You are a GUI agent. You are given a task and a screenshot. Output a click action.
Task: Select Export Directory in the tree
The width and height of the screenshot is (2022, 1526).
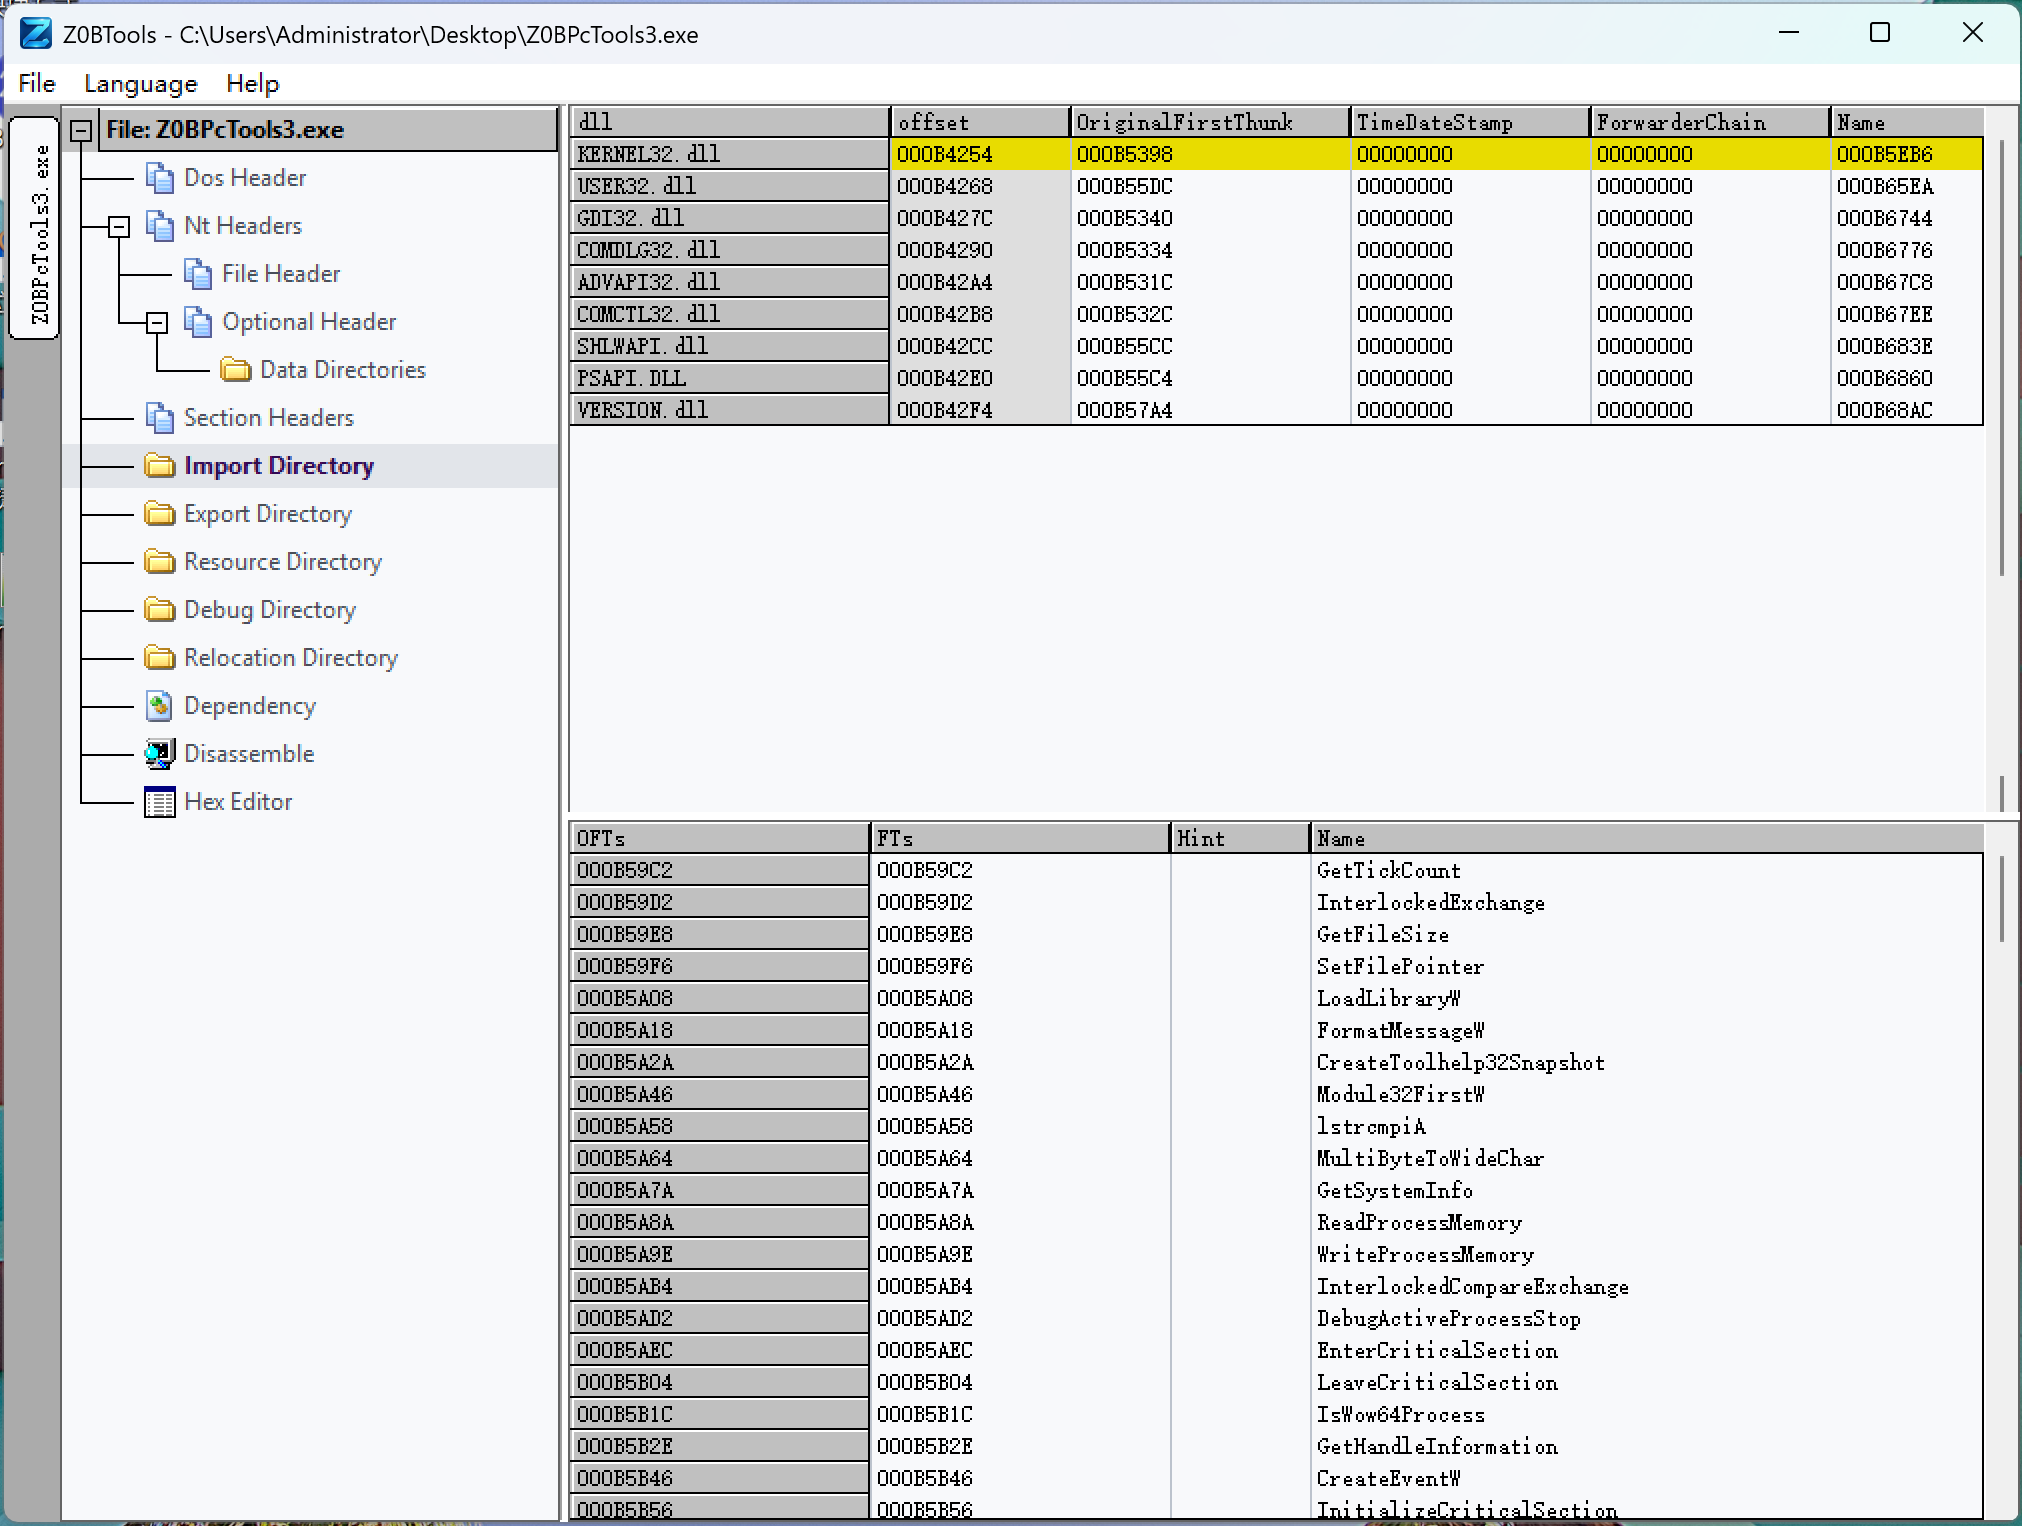(268, 514)
